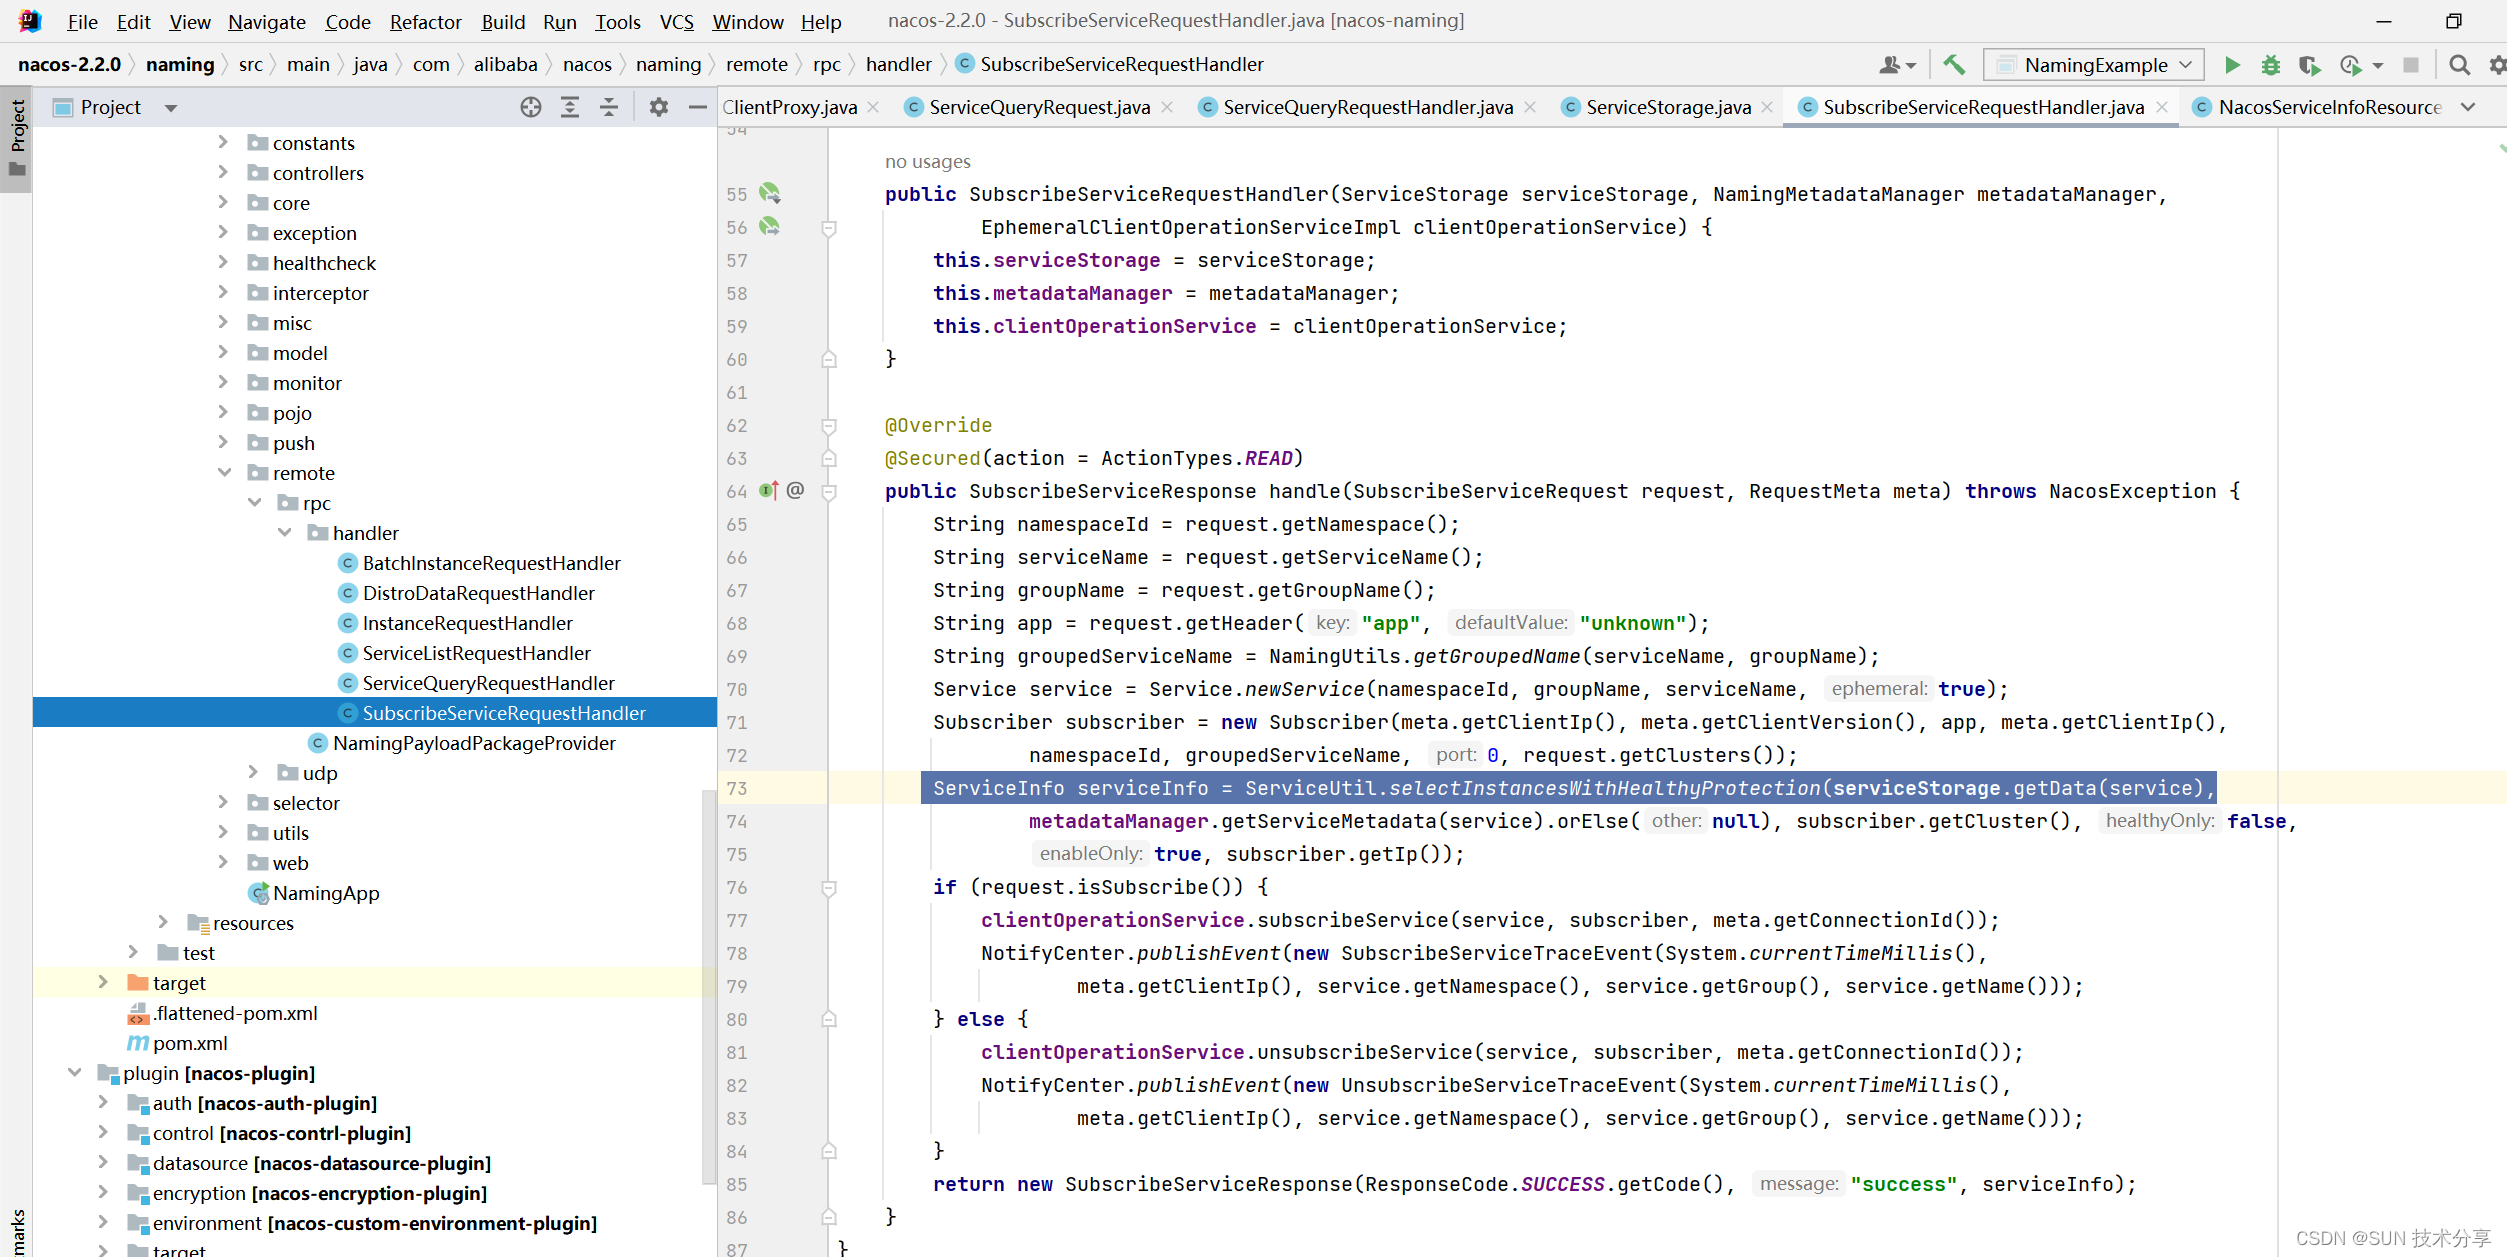Click the Debug bug icon
This screenshot has height=1257, width=2507.
2271,65
